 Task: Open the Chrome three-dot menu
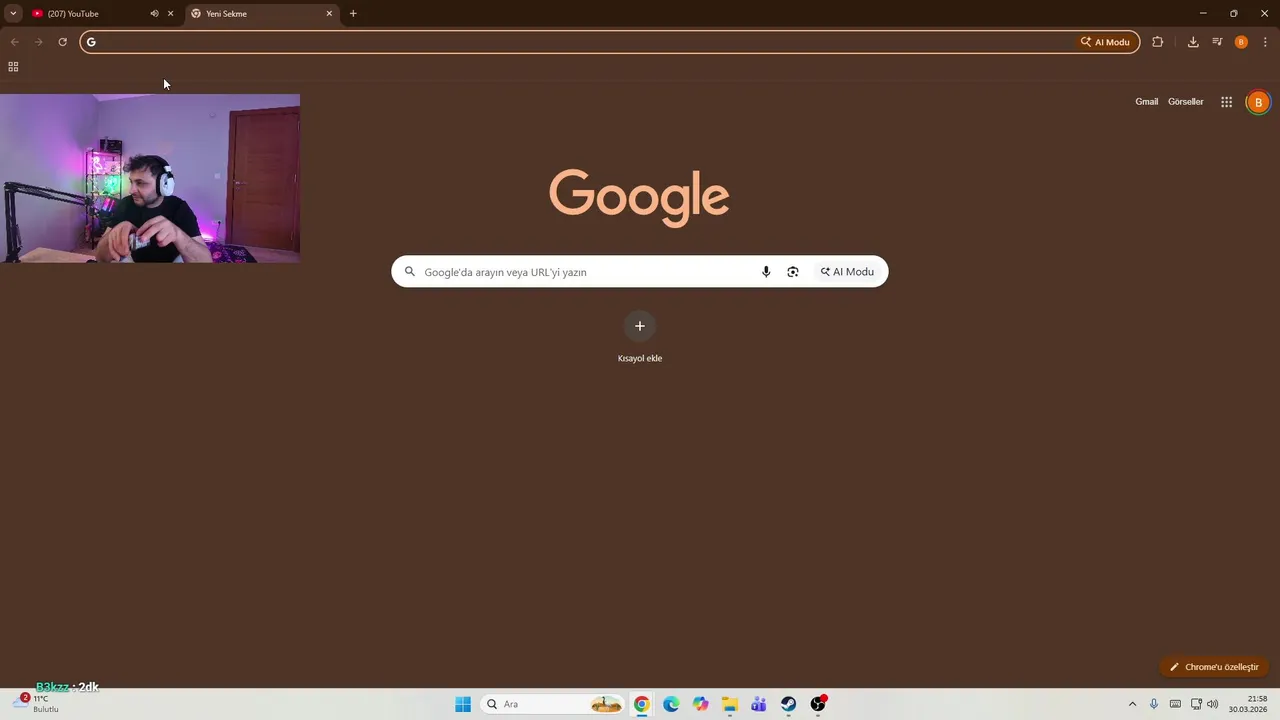tap(1265, 42)
